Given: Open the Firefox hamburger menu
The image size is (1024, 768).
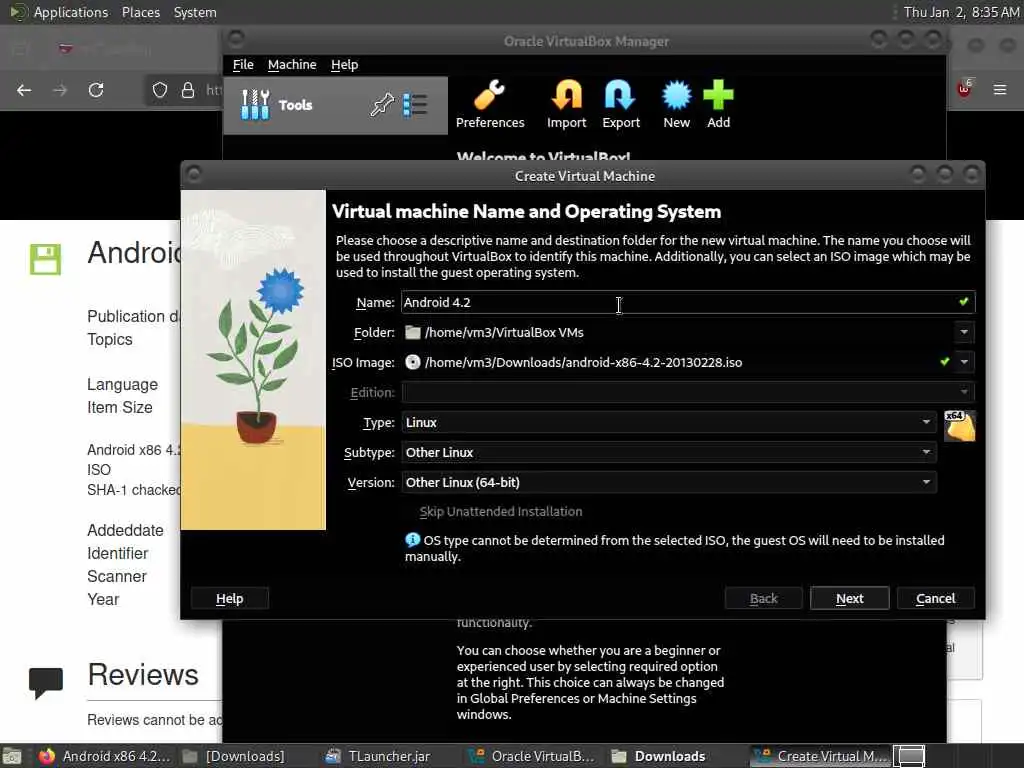Looking at the screenshot, I should point(1000,89).
